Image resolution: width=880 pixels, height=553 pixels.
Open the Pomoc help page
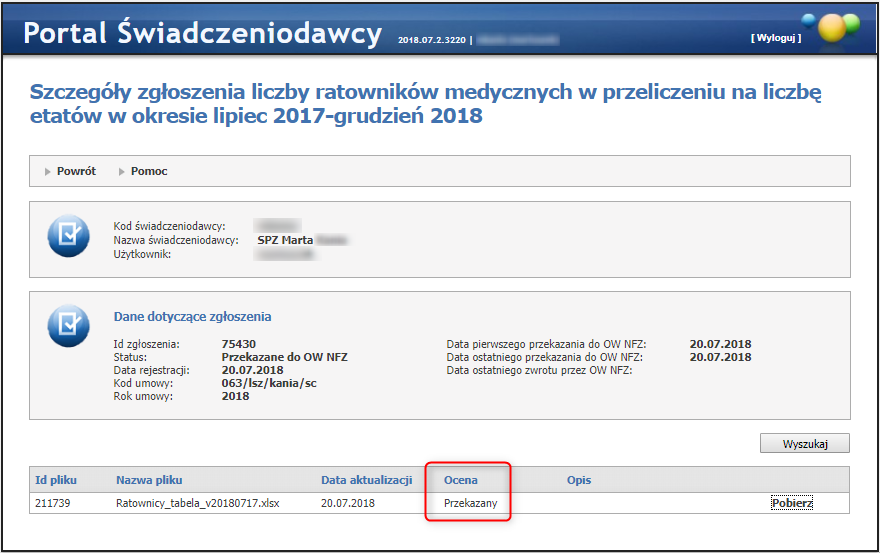149,171
